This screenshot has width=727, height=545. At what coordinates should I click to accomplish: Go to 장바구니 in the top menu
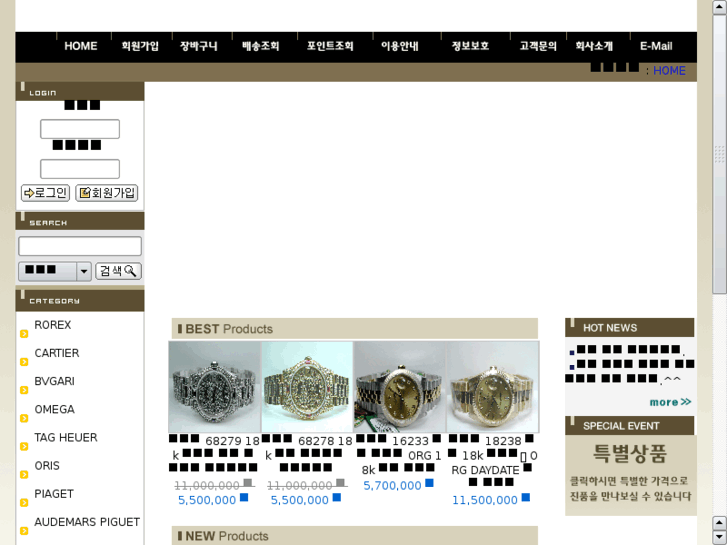pyautogui.click(x=198, y=46)
